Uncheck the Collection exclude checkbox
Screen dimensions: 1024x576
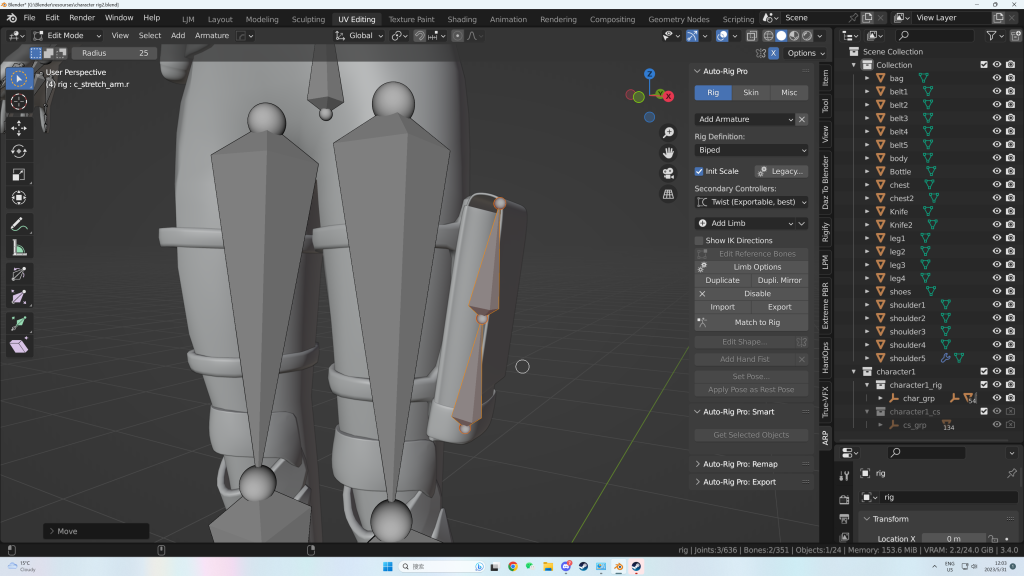click(984, 65)
